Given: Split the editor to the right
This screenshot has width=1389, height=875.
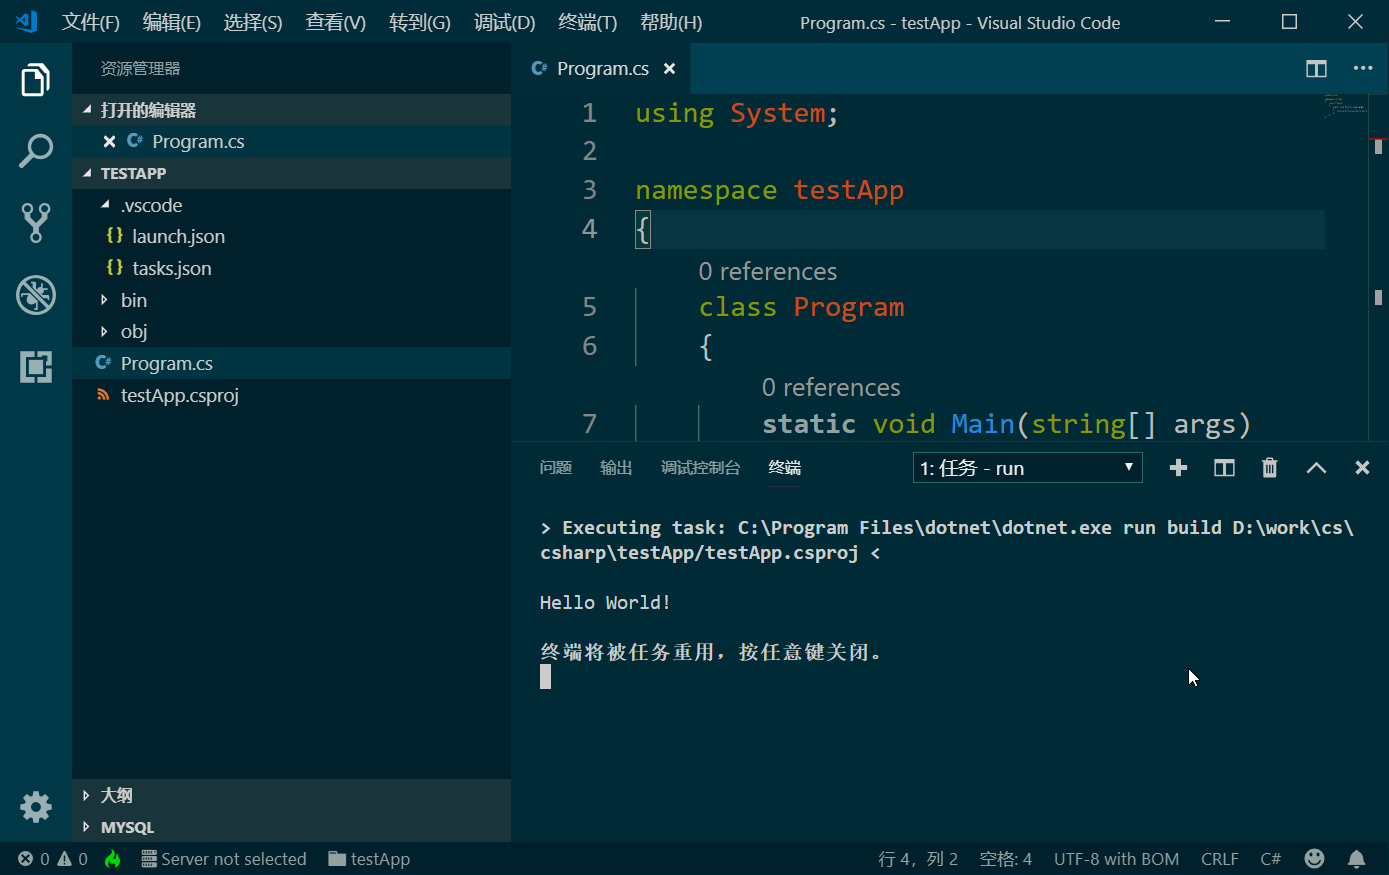Looking at the screenshot, I should click(1316, 68).
